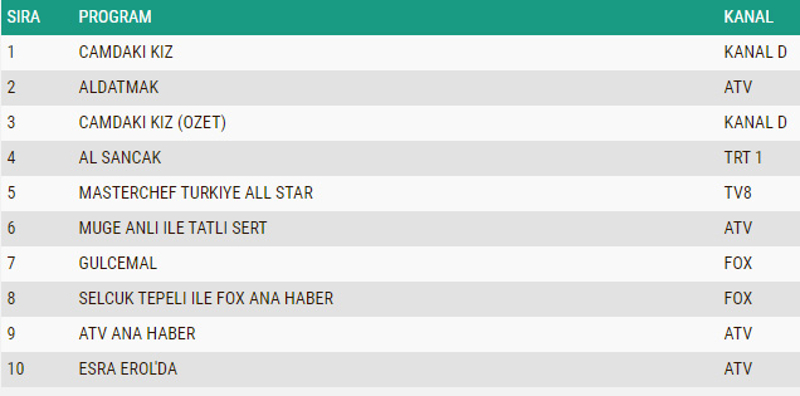Click the AL SANCAK program name
The width and height of the screenshot is (800, 396).
tap(120, 158)
